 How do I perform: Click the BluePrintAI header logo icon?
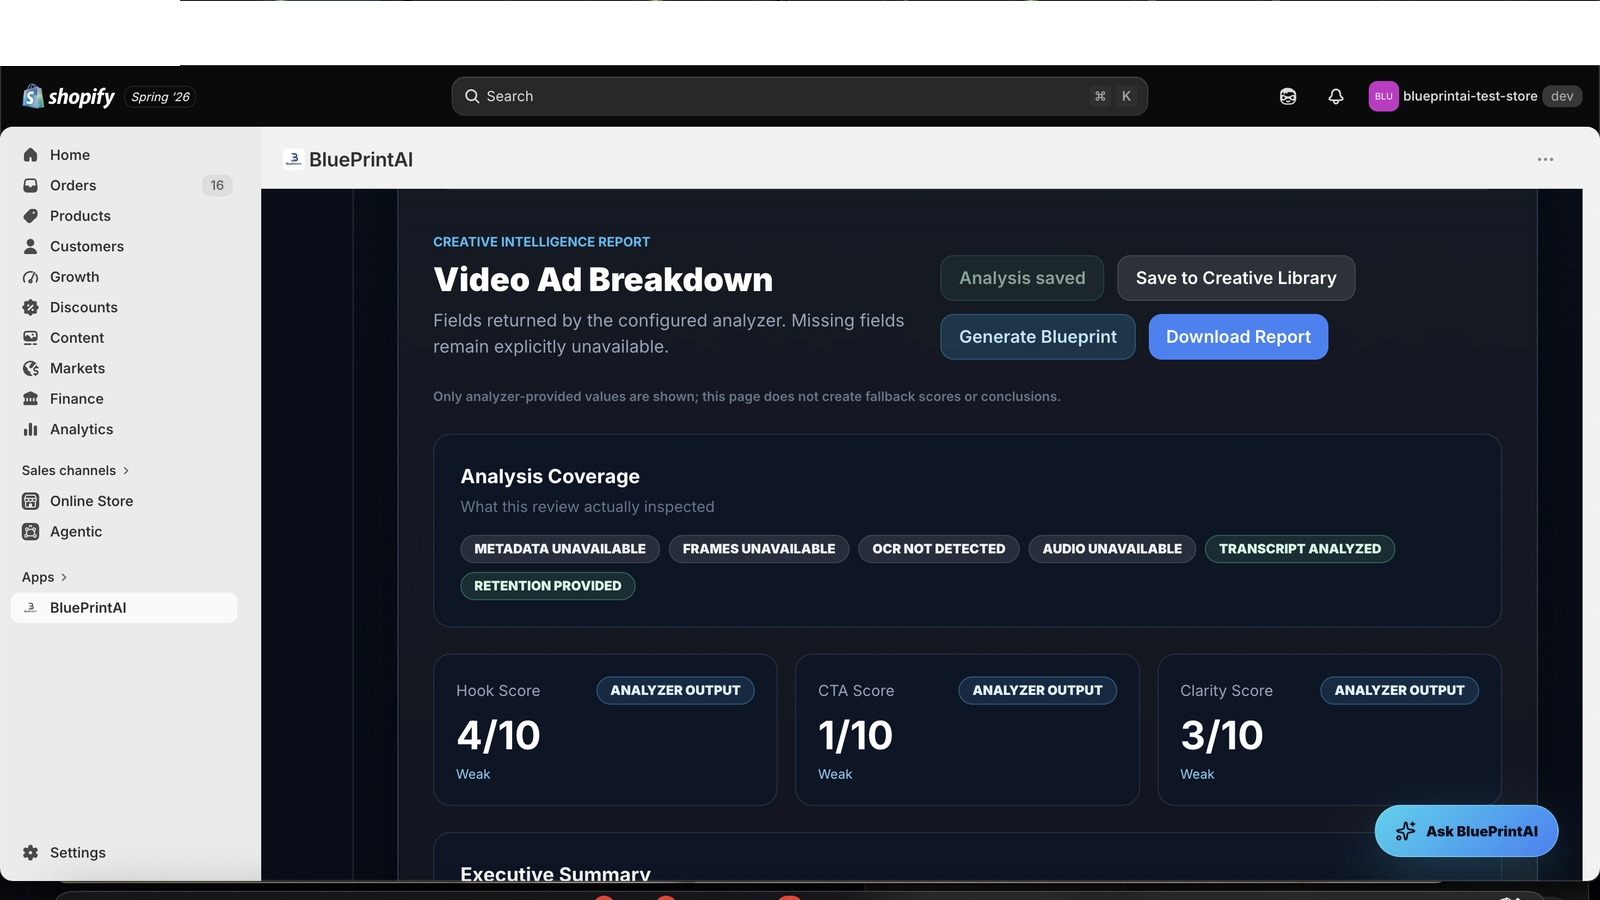pyautogui.click(x=293, y=159)
